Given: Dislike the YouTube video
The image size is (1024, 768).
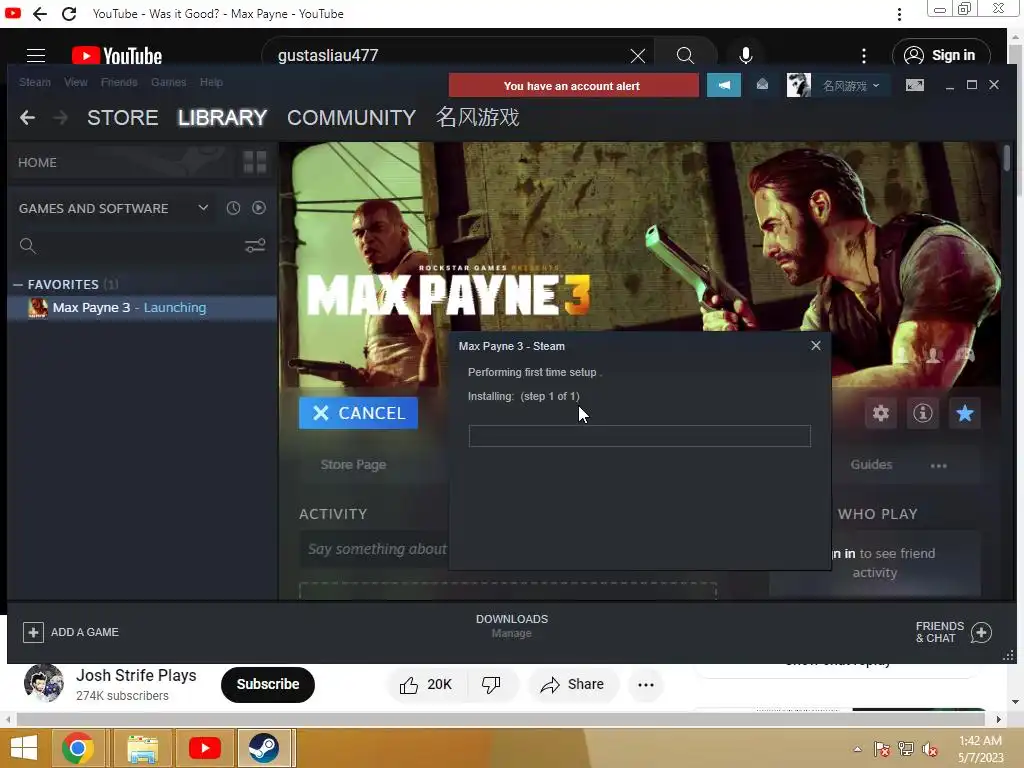Looking at the screenshot, I should pyautogui.click(x=492, y=684).
